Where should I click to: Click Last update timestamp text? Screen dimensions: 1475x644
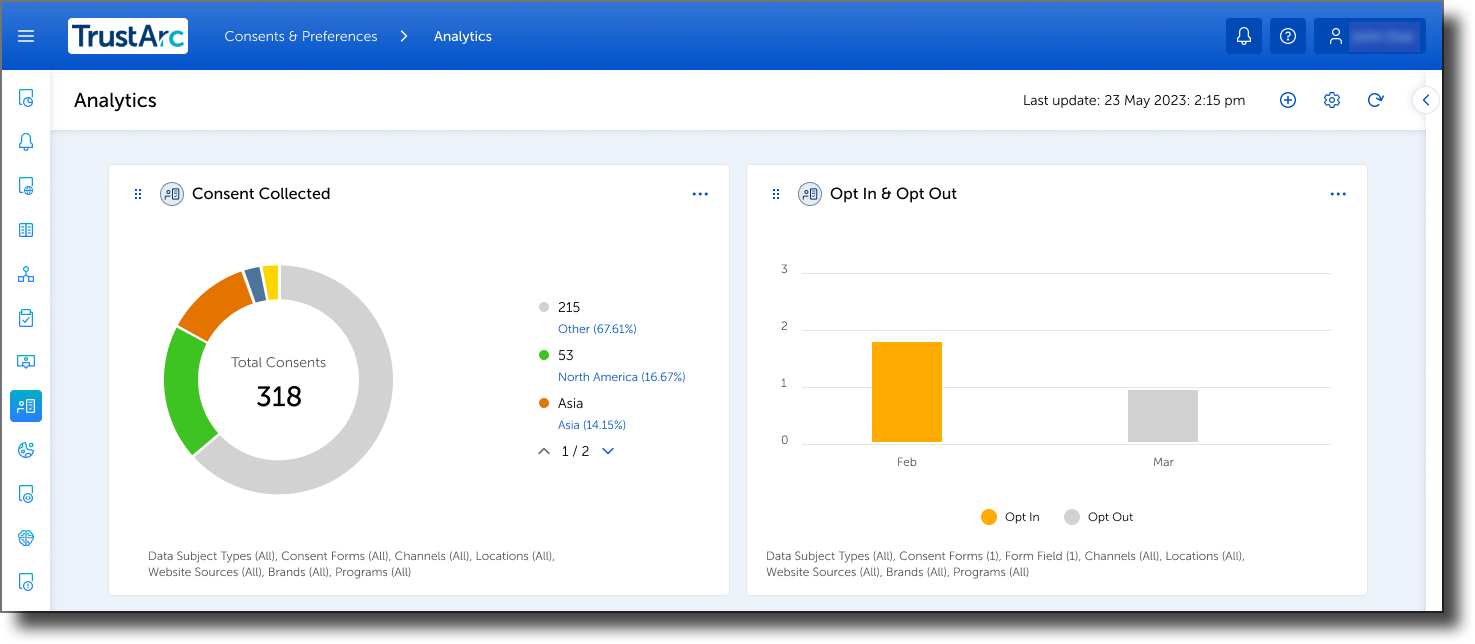point(1134,100)
